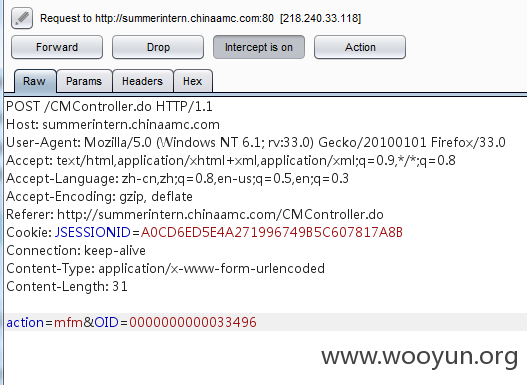Viewport: 527px width, 385px height.
Task: Switch to the Raw tab
Action: point(35,81)
